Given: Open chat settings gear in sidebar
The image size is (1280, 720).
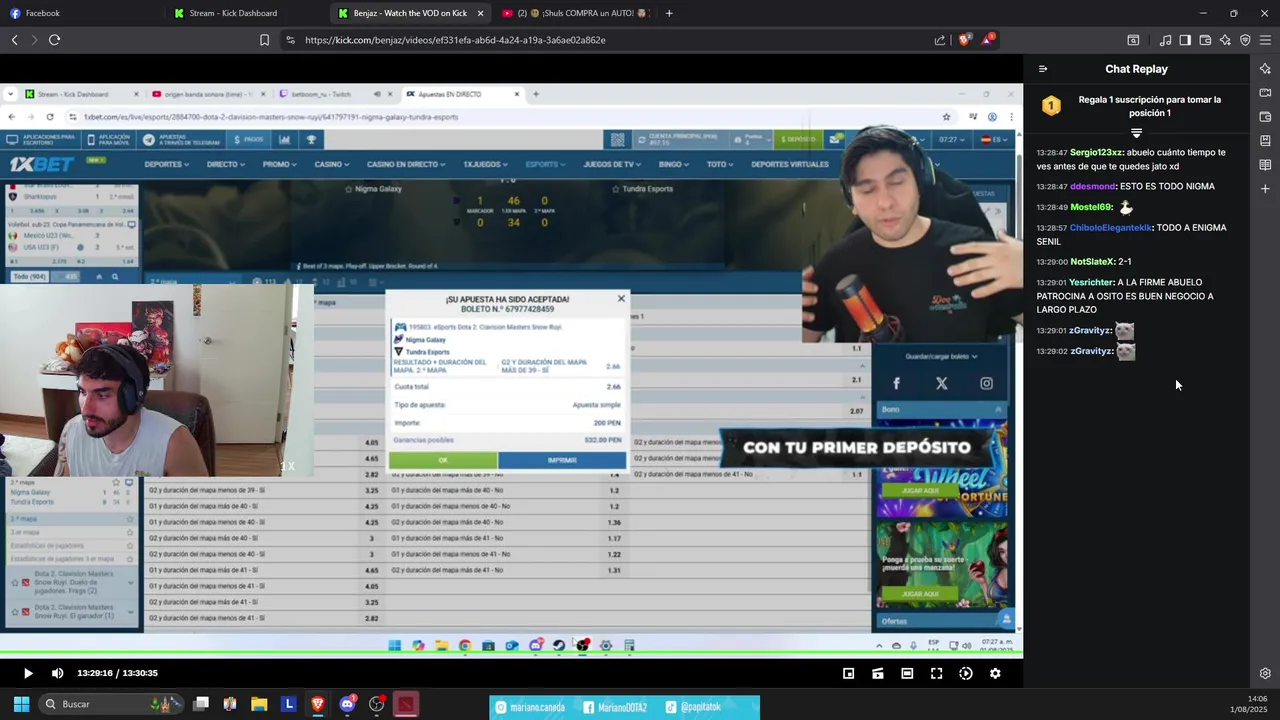Looking at the screenshot, I should (1265, 674).
